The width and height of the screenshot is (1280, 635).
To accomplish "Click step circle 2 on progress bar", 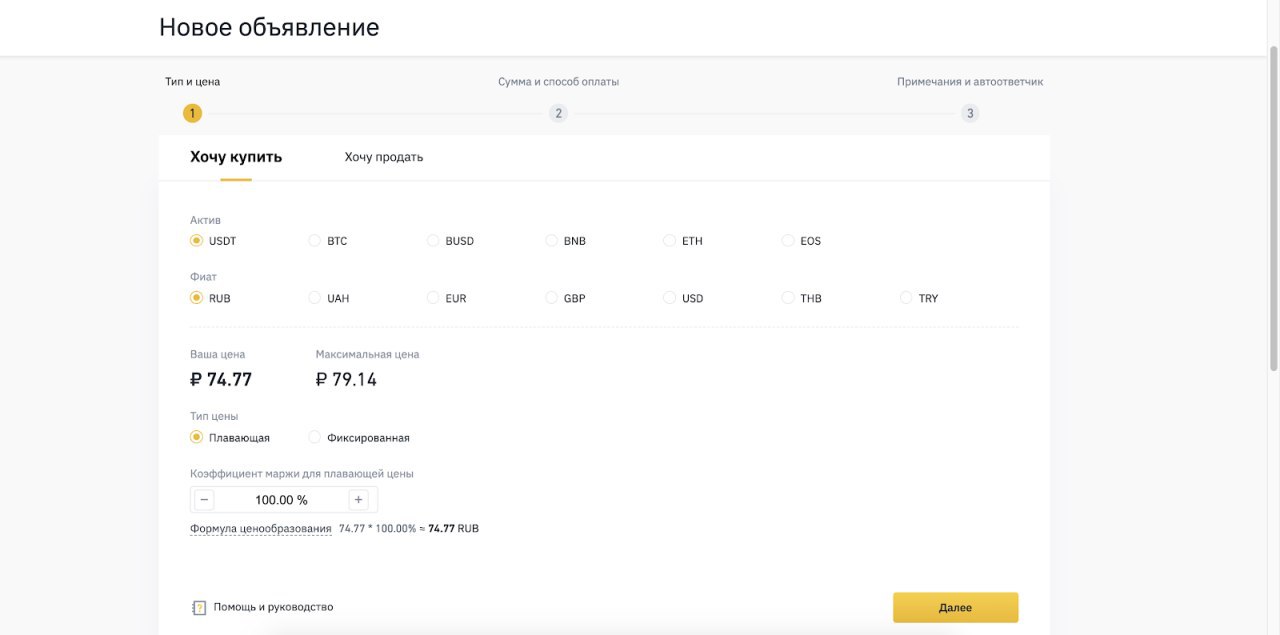I will (558, 112).
